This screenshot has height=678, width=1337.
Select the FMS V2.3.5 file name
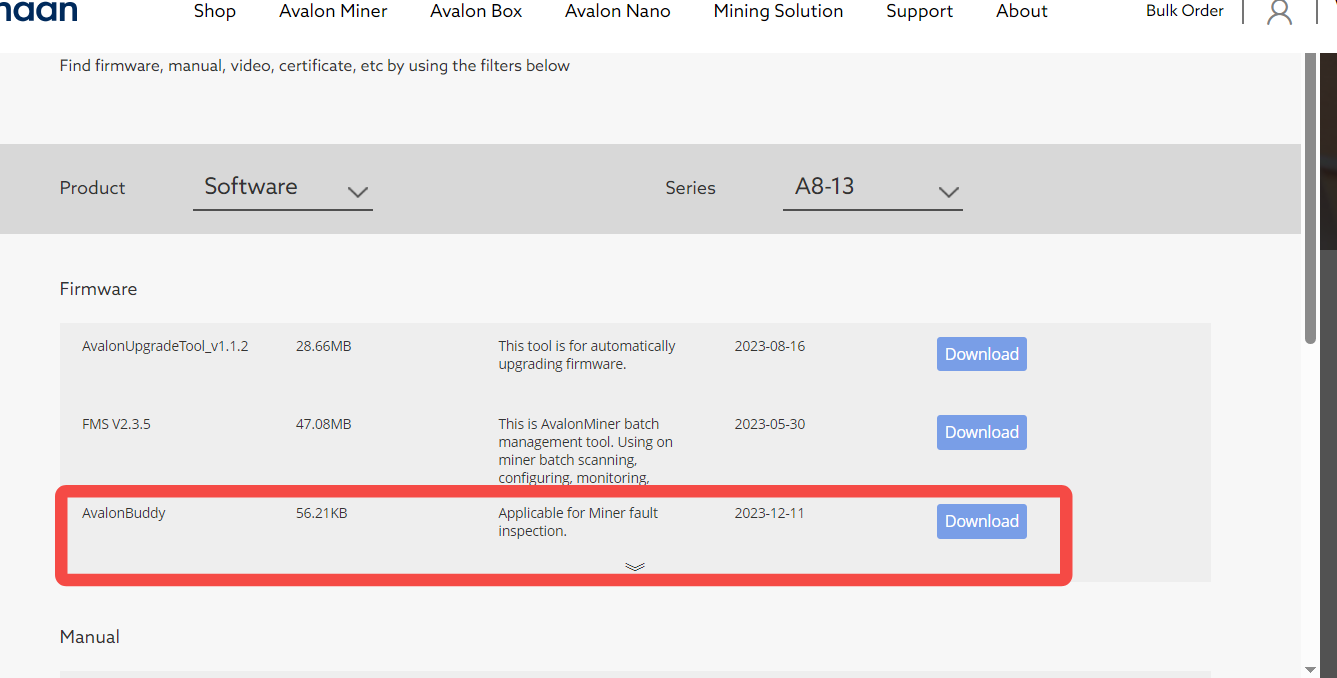[116, 424]
